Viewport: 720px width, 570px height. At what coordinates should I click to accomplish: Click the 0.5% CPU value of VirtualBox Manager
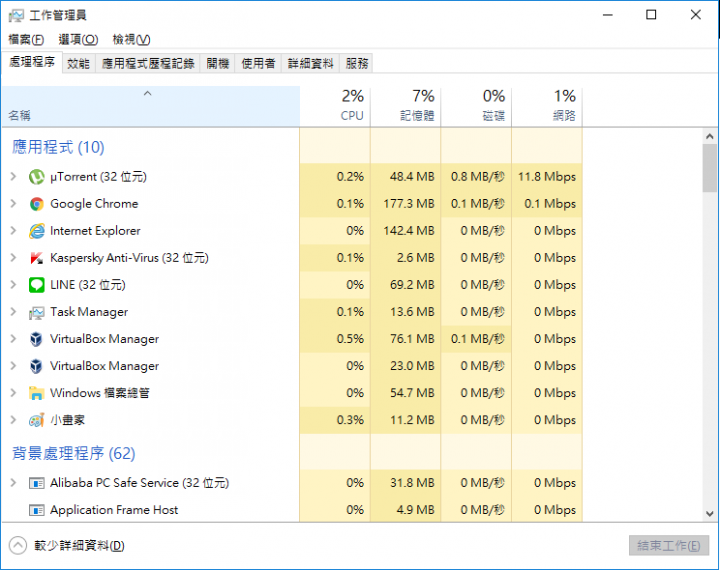click(x=350, y=339)
